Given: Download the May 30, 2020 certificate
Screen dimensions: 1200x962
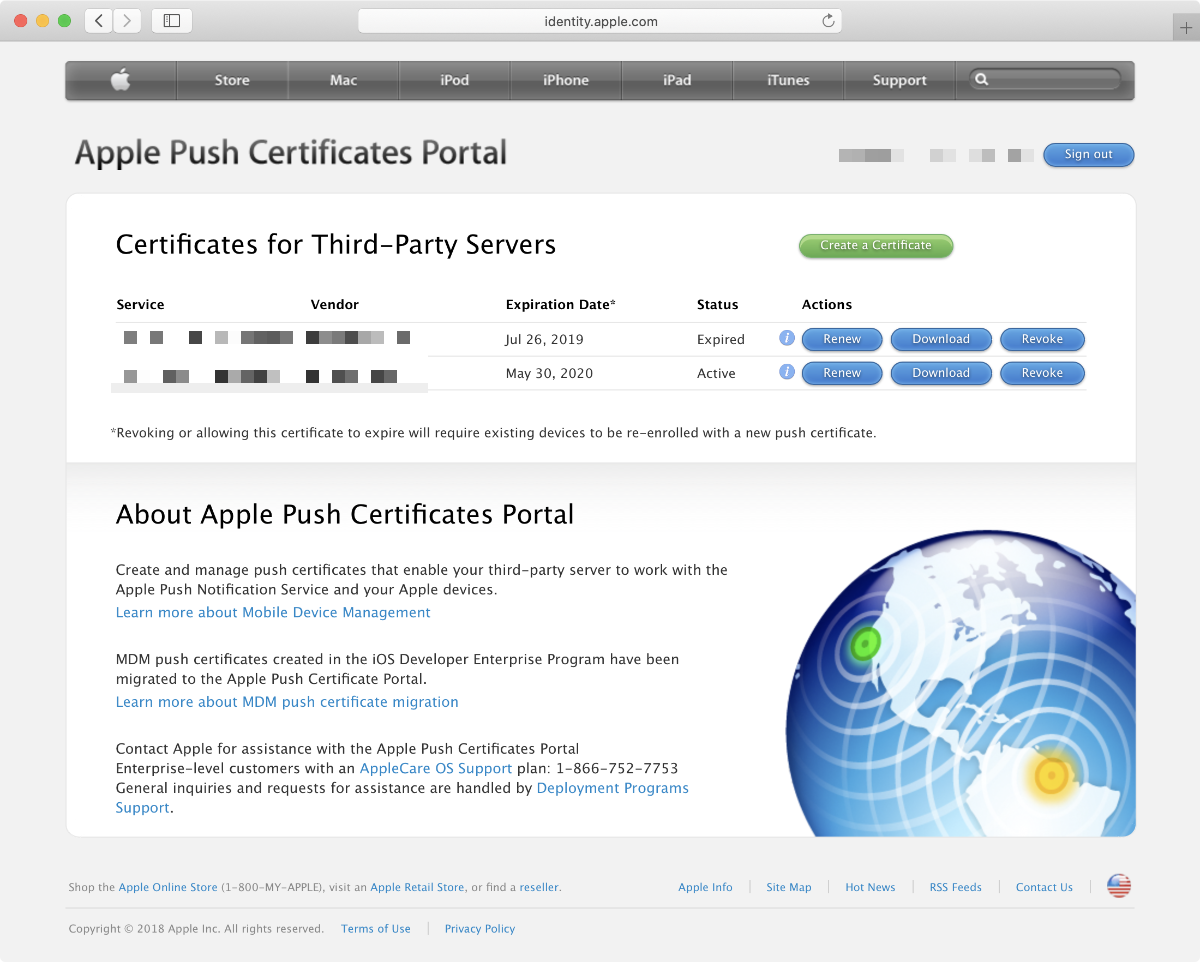Looking at the screenshot, I should [941, 373].
